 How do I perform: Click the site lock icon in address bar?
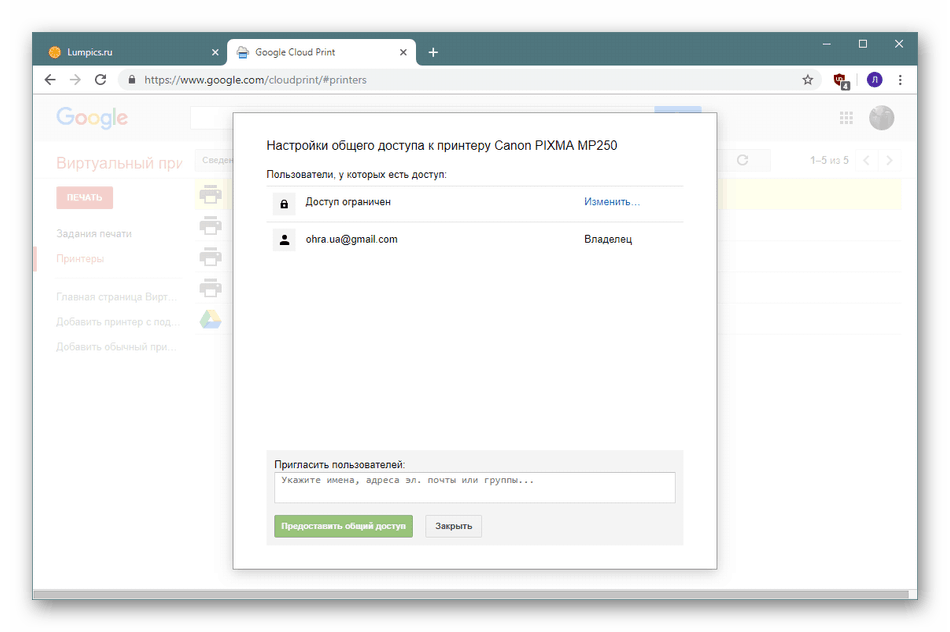[x=132, y=80]
